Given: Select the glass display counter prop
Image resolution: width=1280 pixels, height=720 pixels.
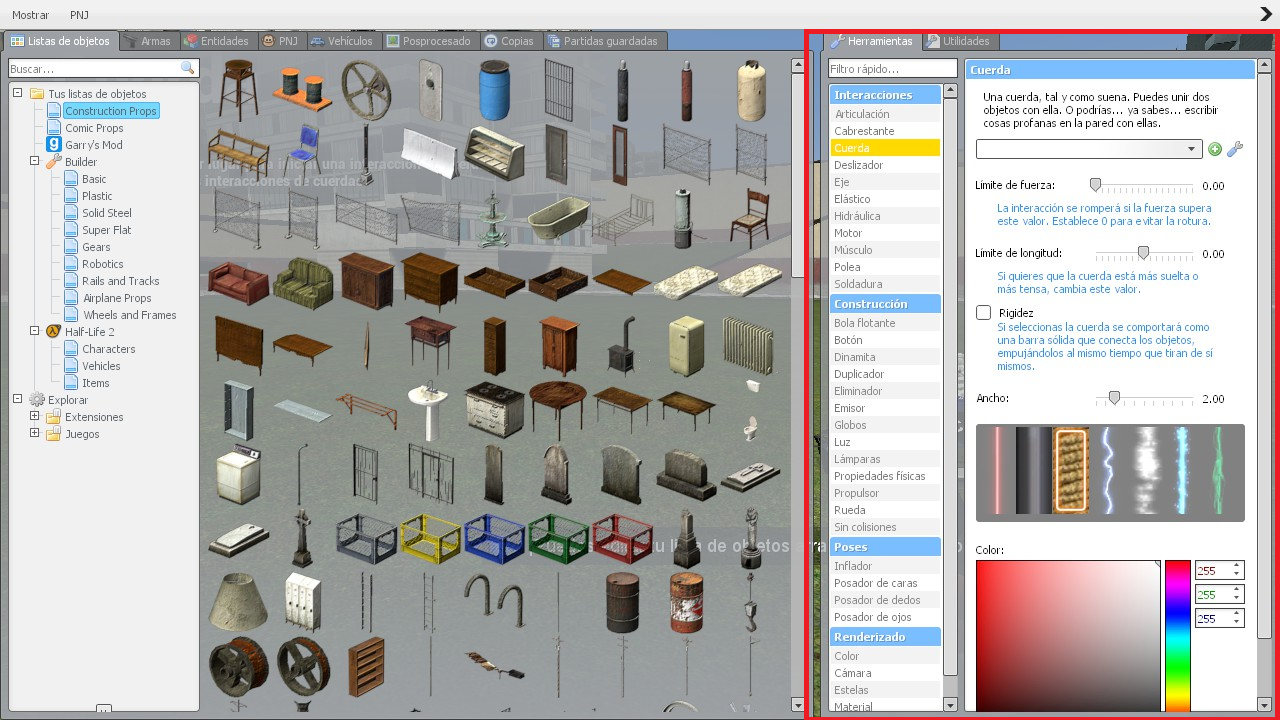Looking at the screenshot, I should (494, 152).
